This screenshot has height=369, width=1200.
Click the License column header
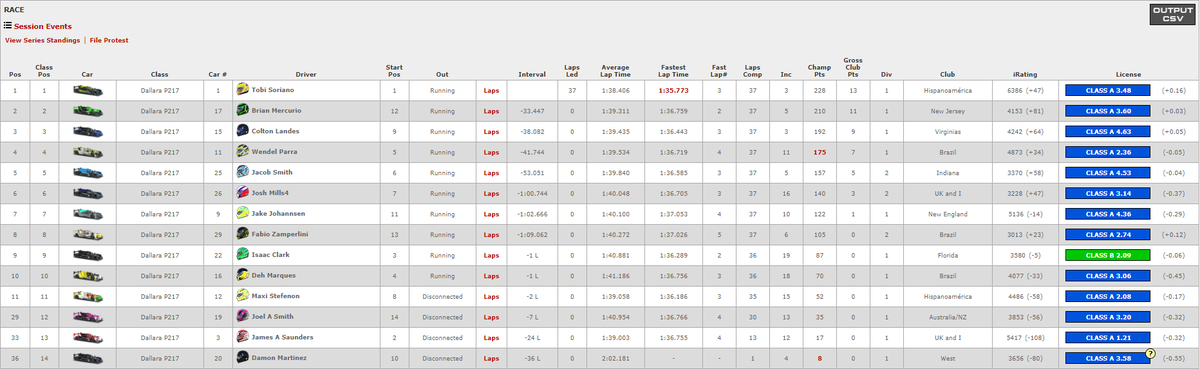coord(1127,74)
